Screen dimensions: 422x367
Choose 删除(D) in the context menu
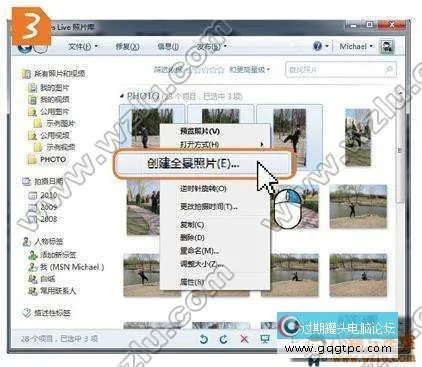coord(192,238)
